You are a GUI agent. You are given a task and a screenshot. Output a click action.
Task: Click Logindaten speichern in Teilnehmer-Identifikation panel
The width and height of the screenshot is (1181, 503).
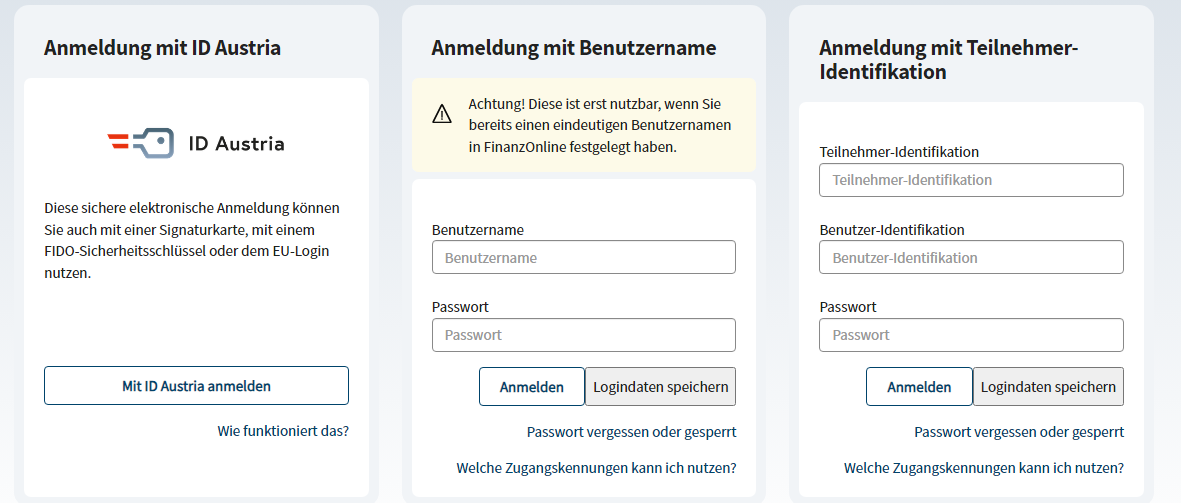[x=1048, y=387]
